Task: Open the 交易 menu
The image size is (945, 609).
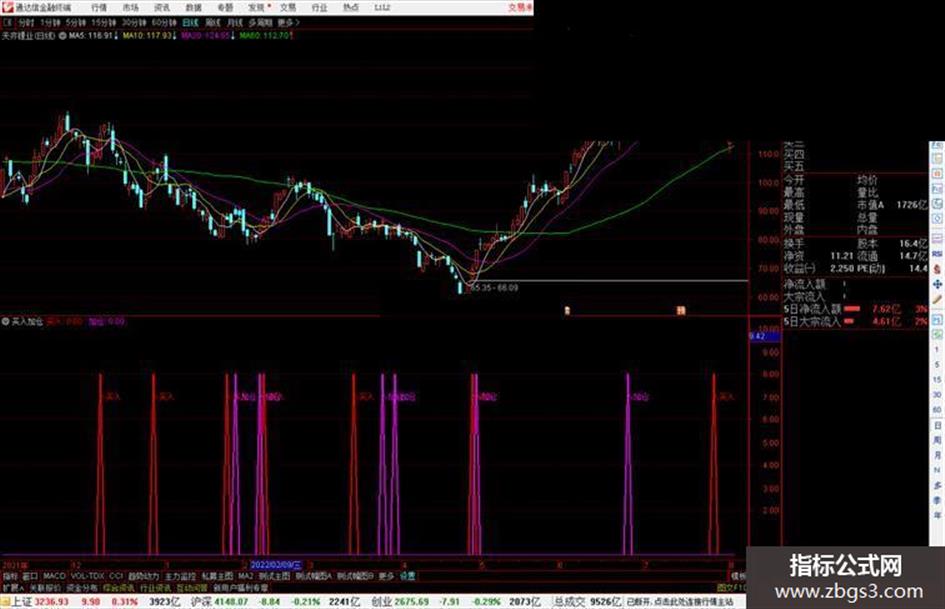Action: (x=288, y=8)
